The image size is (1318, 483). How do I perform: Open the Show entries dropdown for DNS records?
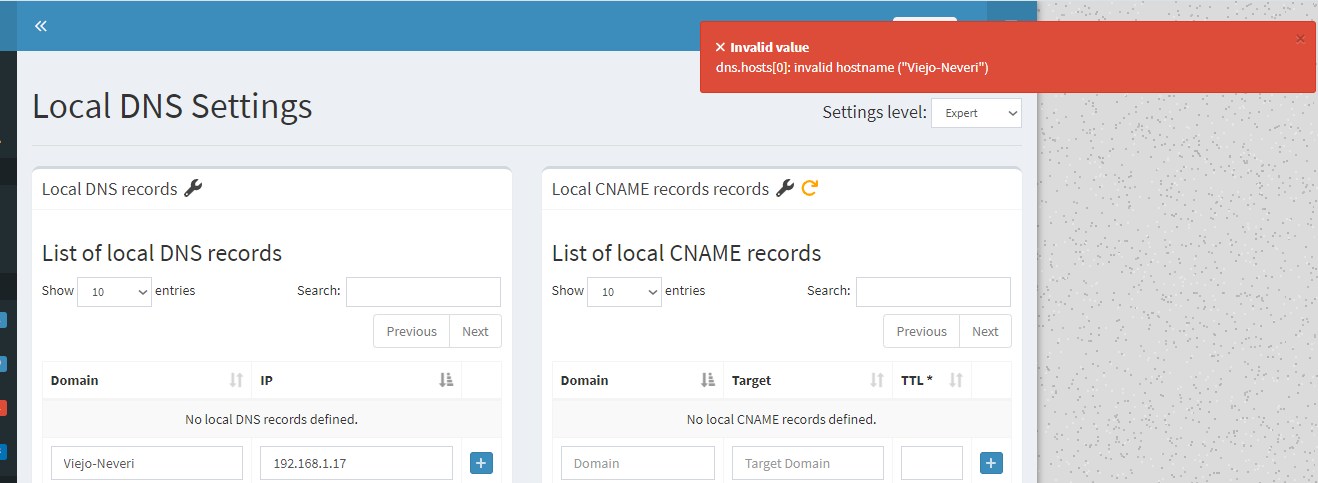tap(114, 292)
